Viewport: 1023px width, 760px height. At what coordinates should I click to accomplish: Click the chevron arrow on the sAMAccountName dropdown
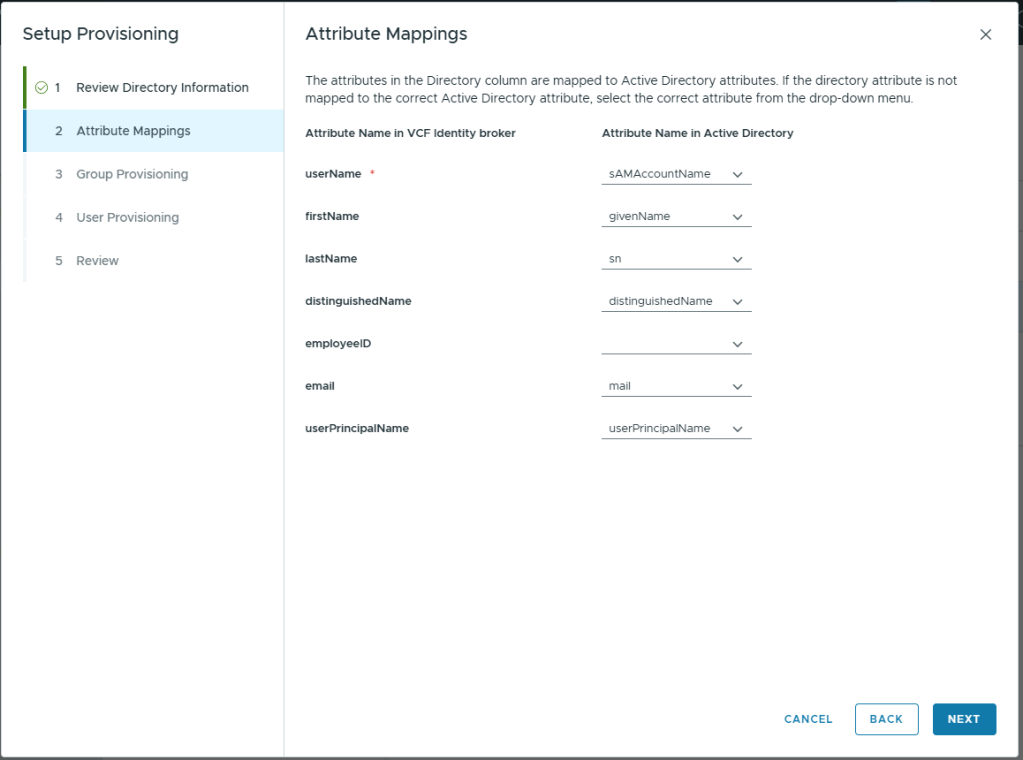click(x=737, y=174)
